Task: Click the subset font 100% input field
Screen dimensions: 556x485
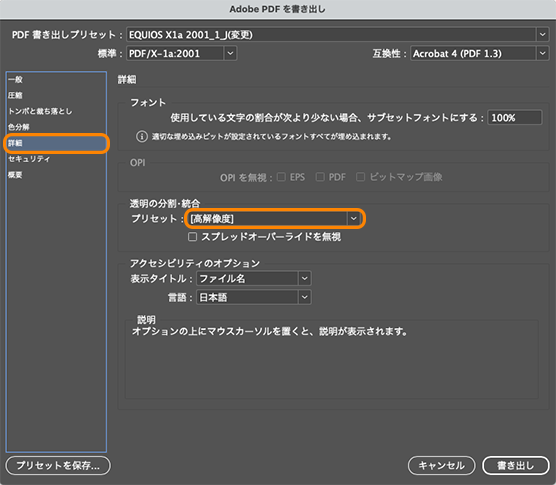Action: (x=515, y=117)
